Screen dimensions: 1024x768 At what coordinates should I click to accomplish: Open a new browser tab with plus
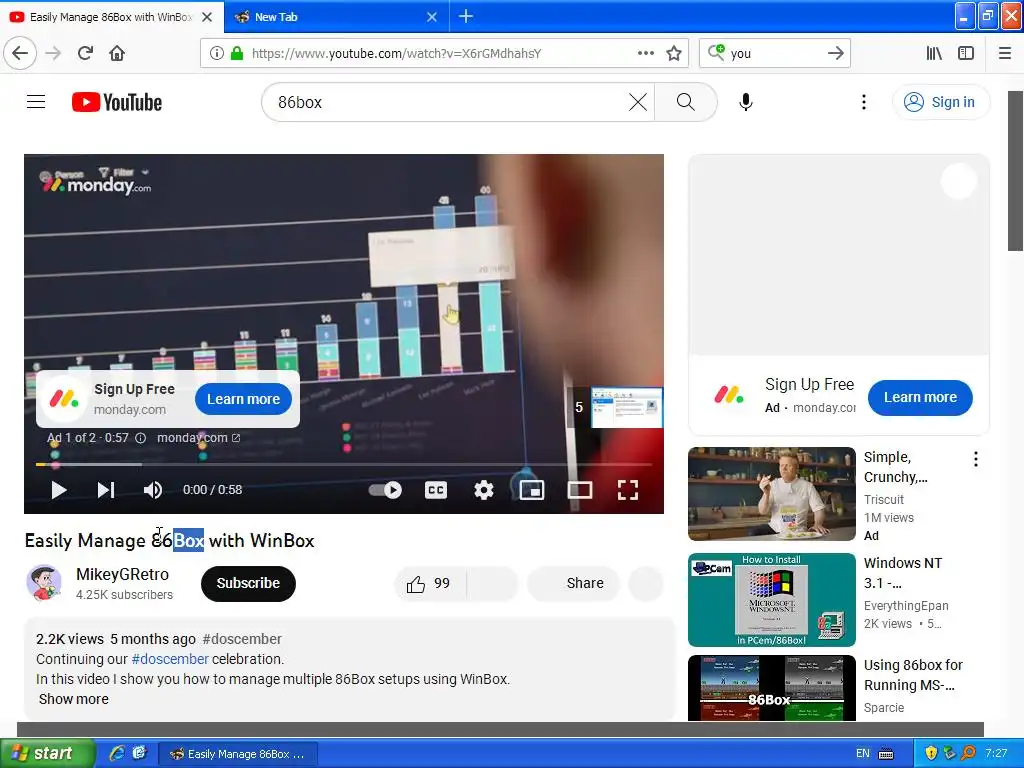point(466,16)
